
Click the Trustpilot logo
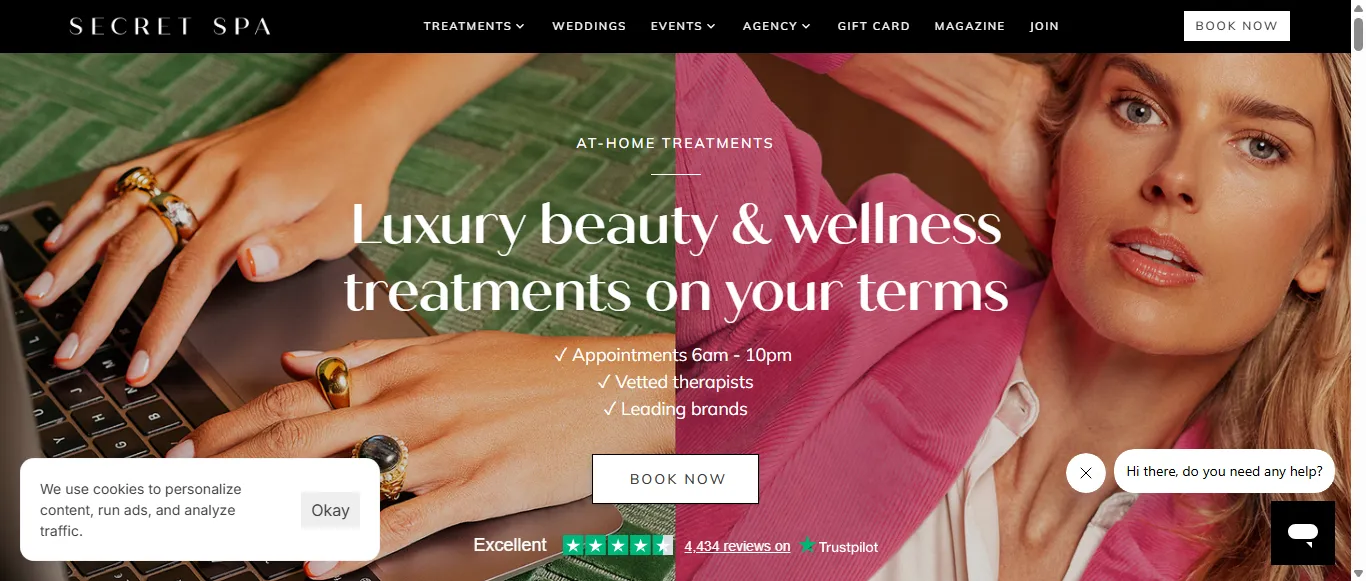click(x=839, y=546)
